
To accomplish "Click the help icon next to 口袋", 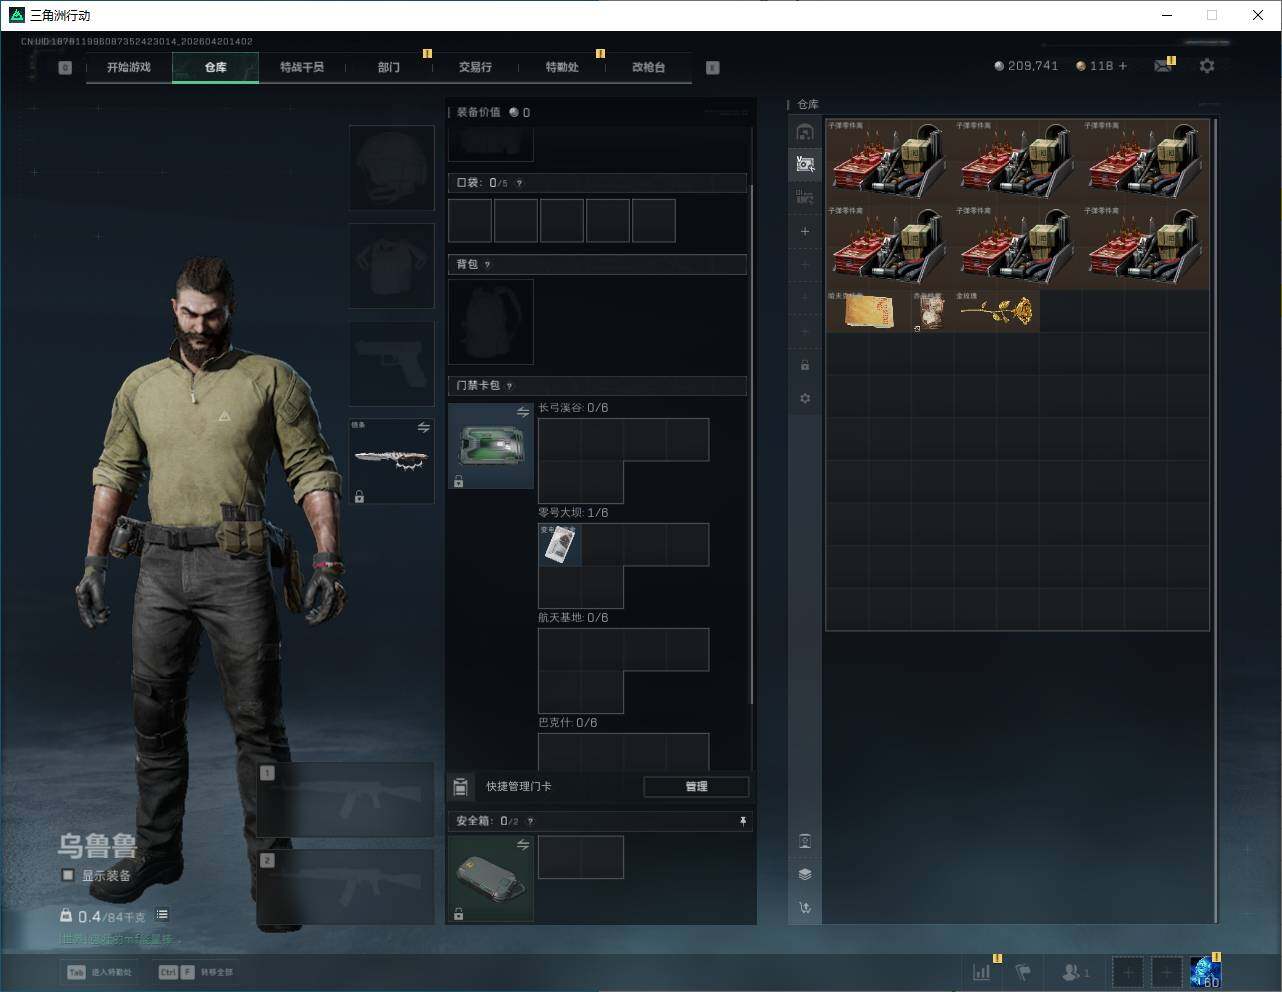I will pyautogui.click(x=519, y=183).
